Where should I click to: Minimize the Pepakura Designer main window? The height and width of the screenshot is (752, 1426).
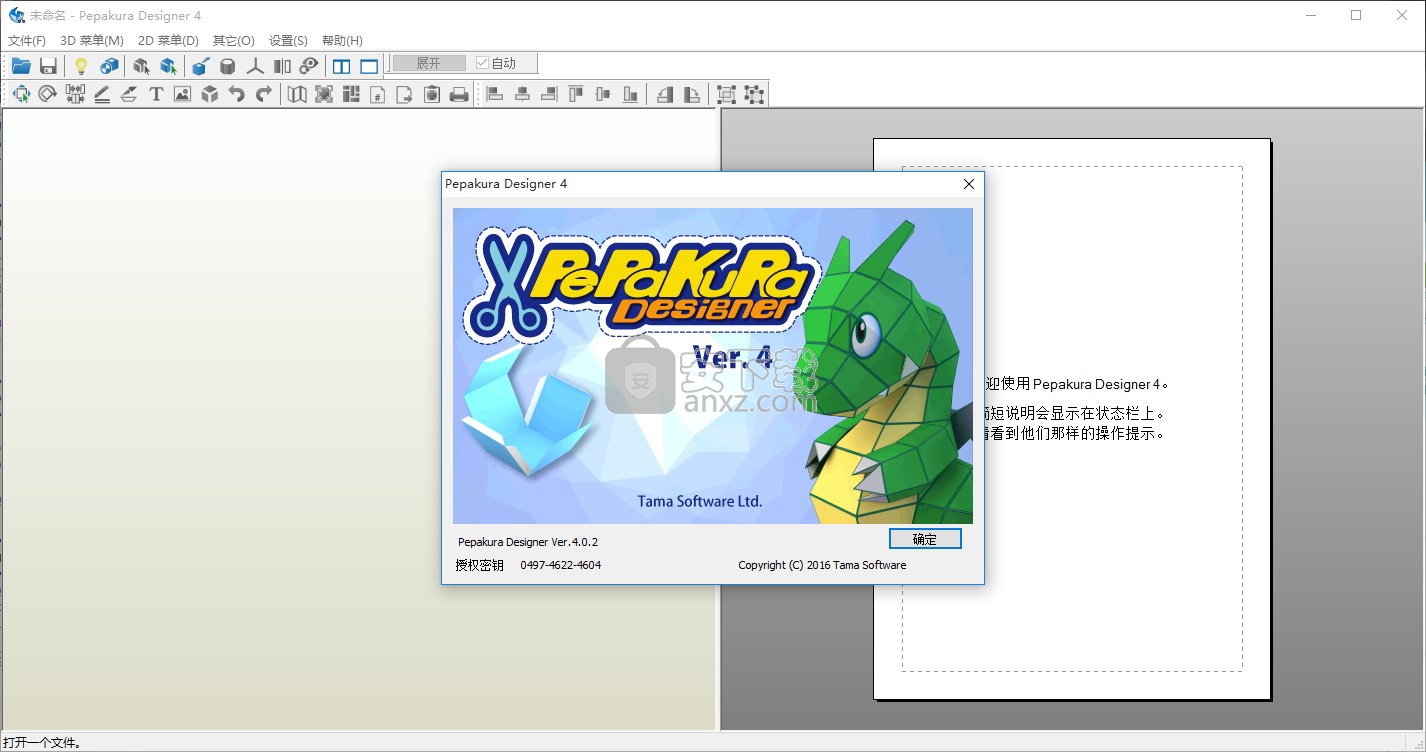1310,15
